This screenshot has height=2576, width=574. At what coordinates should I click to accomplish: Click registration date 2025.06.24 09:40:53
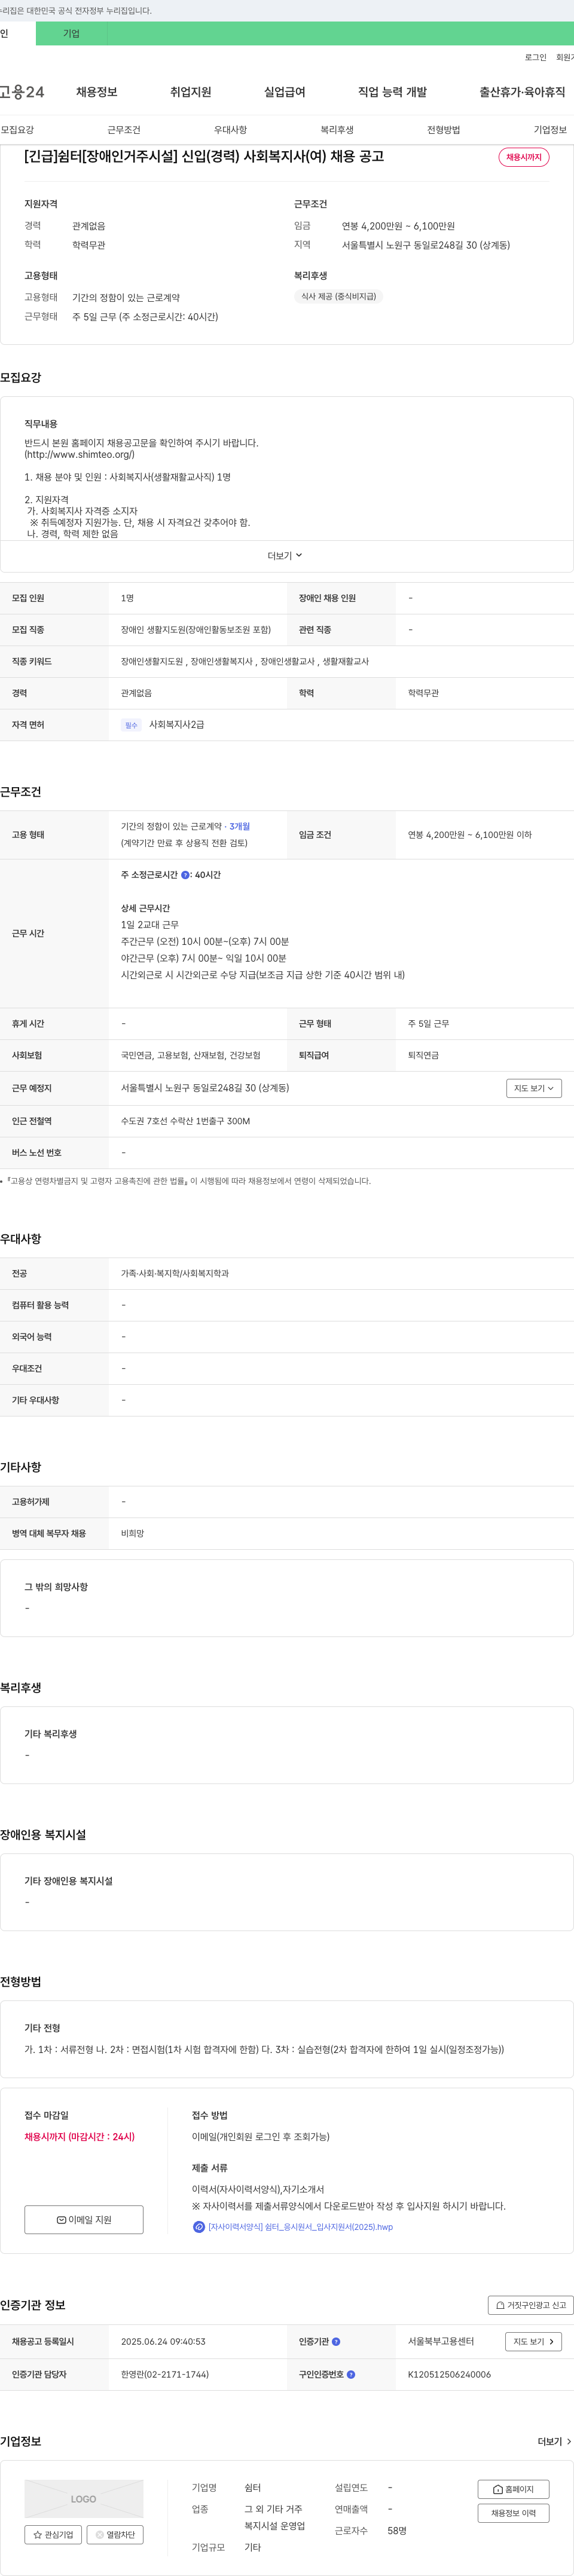pos(163,2342)
